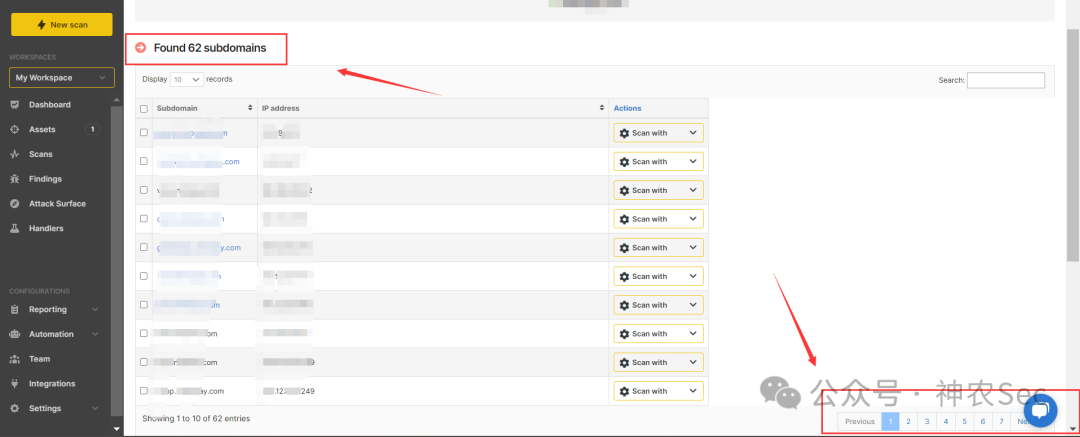Click the Automation robot icon
Image resolution: width=1080 pixels, height=437 pixels.
14,334
